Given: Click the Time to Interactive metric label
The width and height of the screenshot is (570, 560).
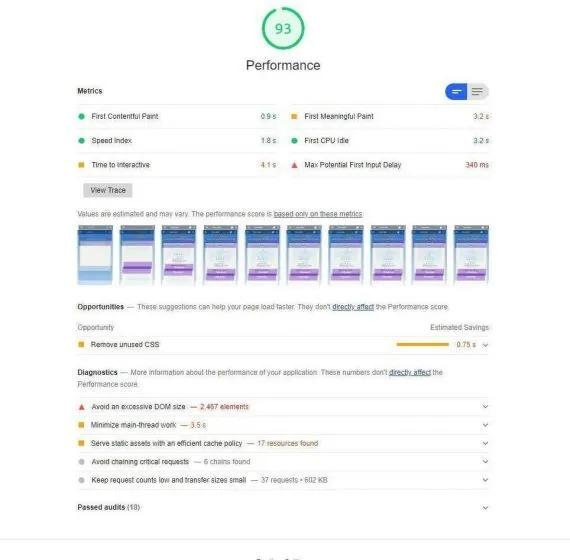Looking at the screenshot, I should pos(120,165).
